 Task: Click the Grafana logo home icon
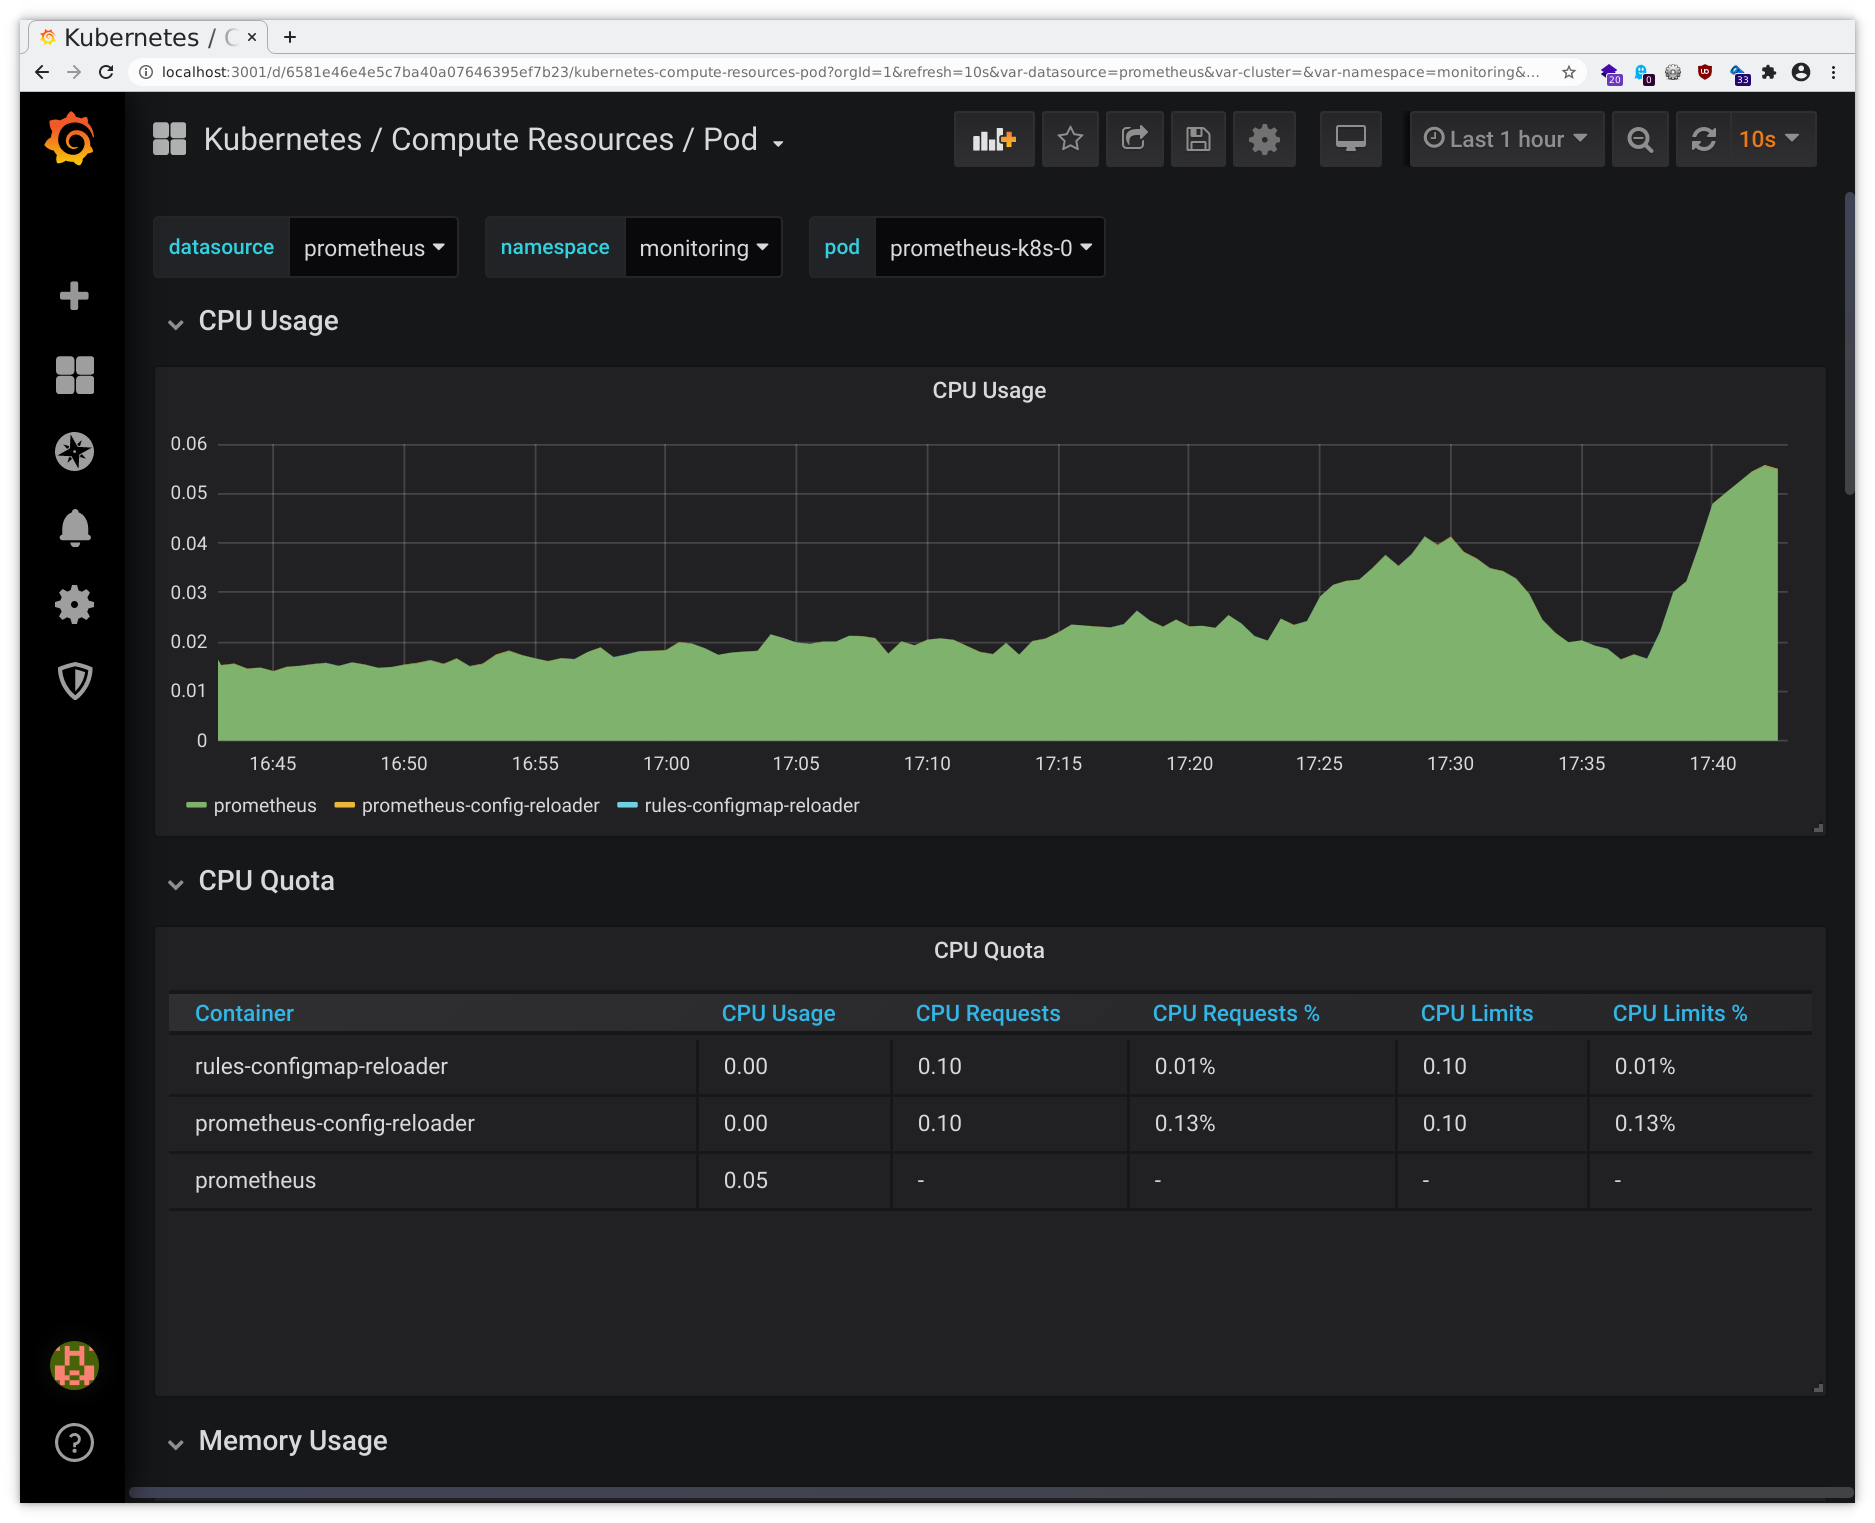71,139
